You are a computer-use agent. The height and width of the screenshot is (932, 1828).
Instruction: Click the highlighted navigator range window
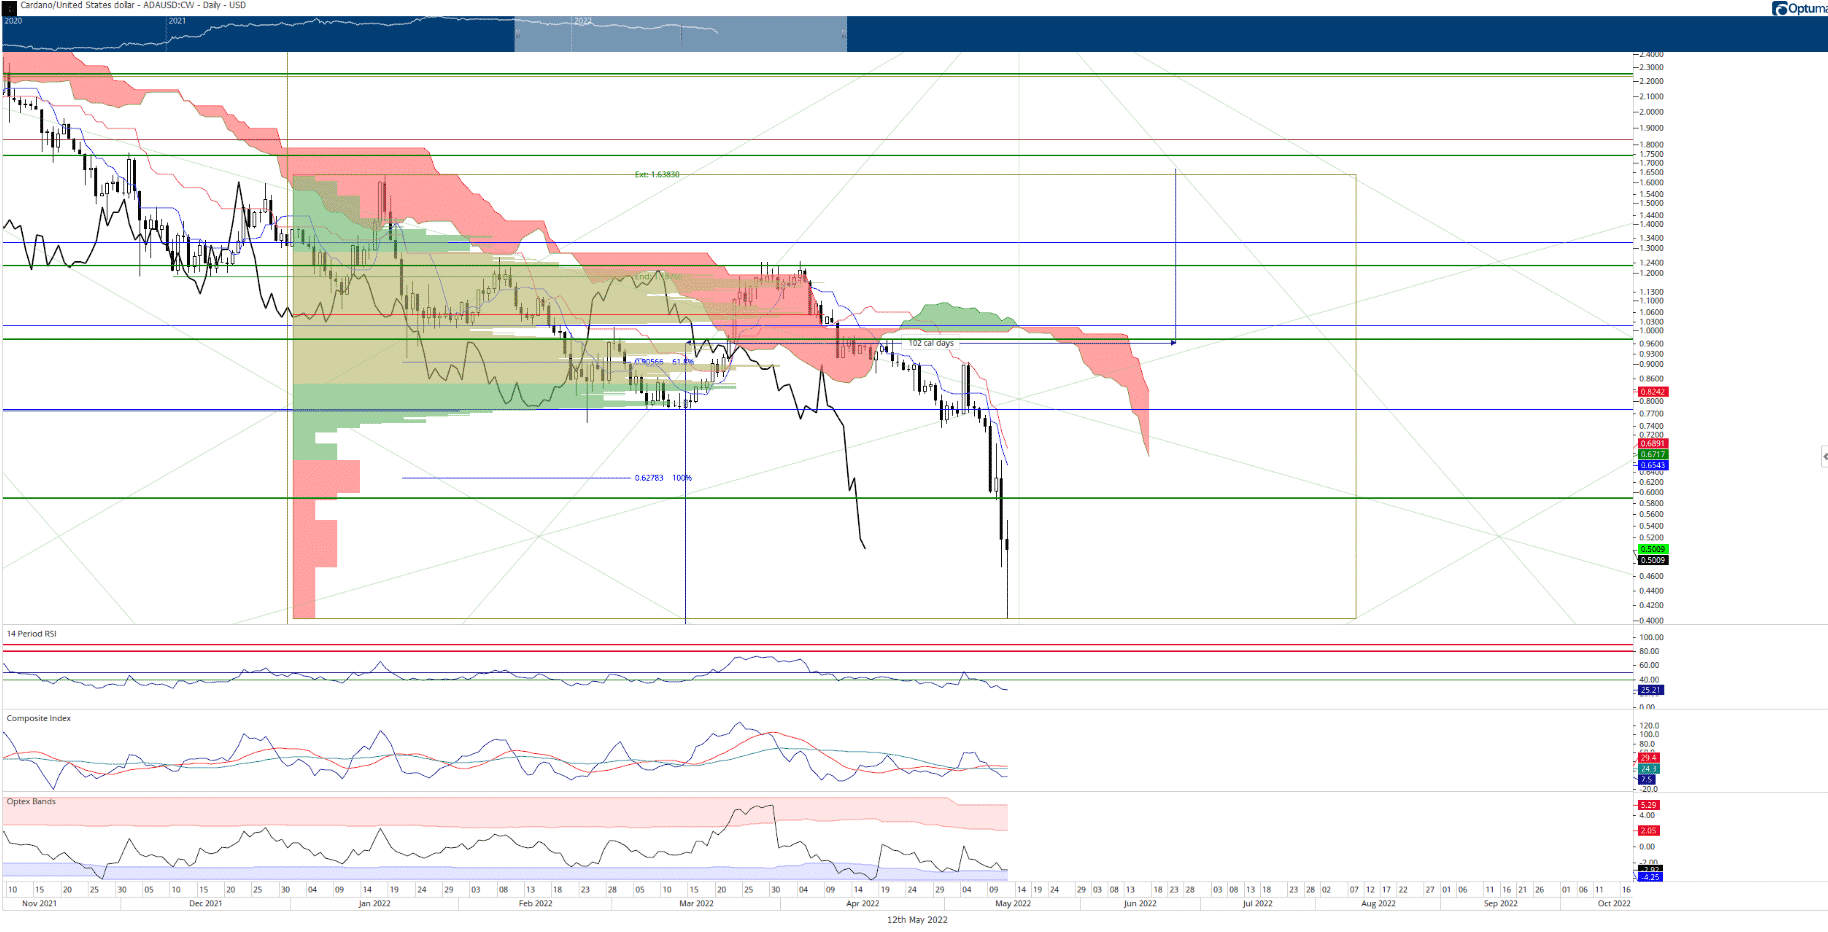(680, 34)
